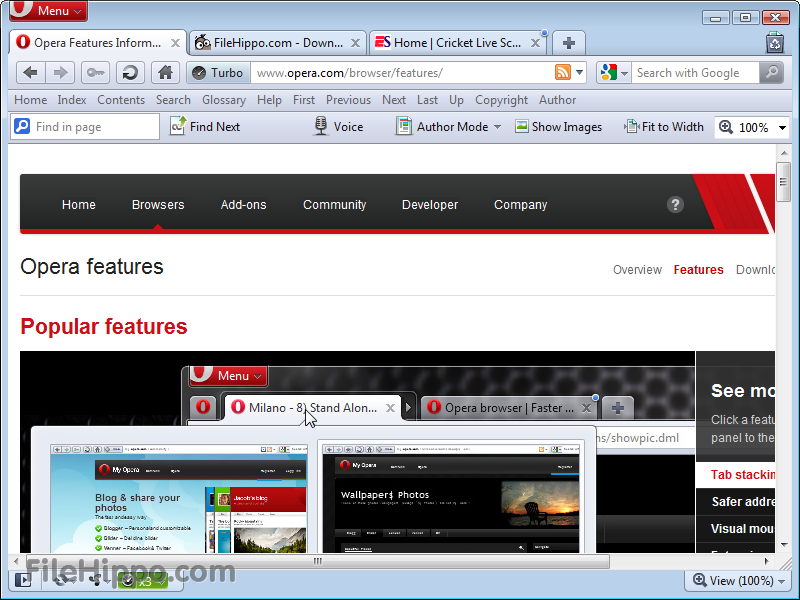Screen dimensions: 800x600
Task: Click the search magnifier button
Action: click(x=771, y=73)
